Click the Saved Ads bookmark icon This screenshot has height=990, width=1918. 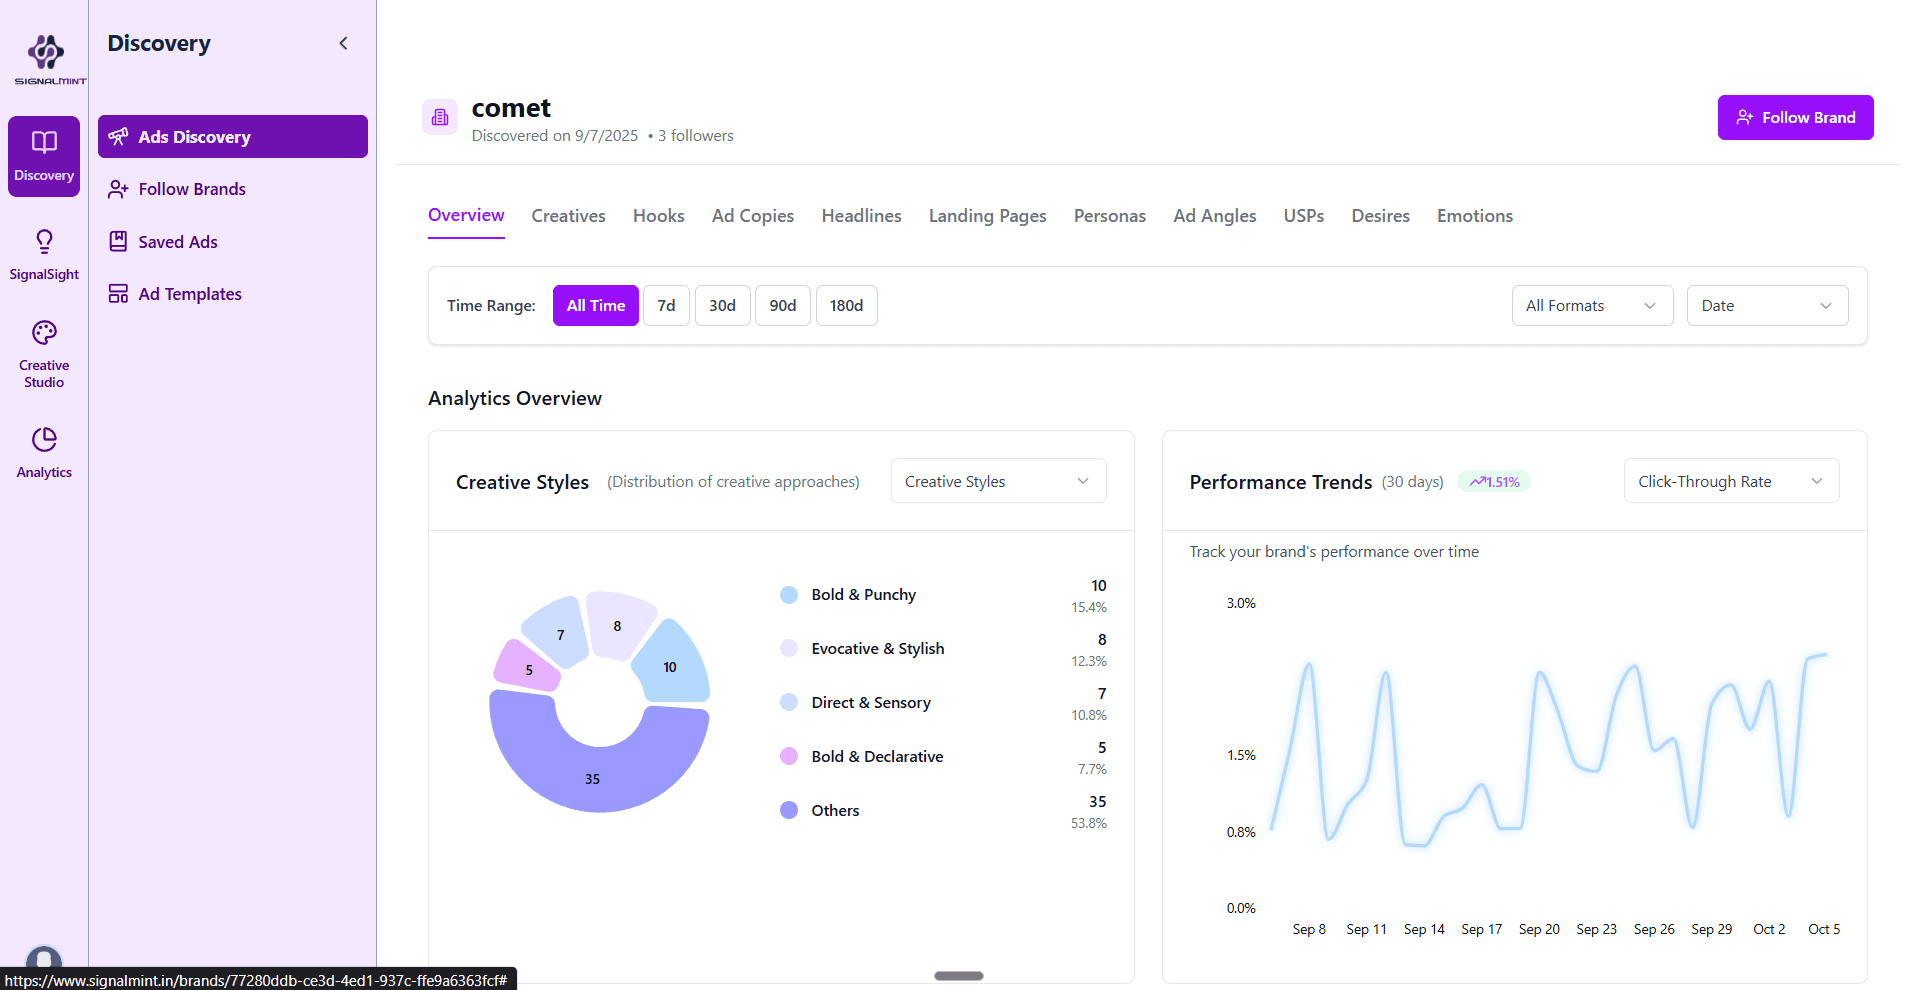[x=118, y=241]
